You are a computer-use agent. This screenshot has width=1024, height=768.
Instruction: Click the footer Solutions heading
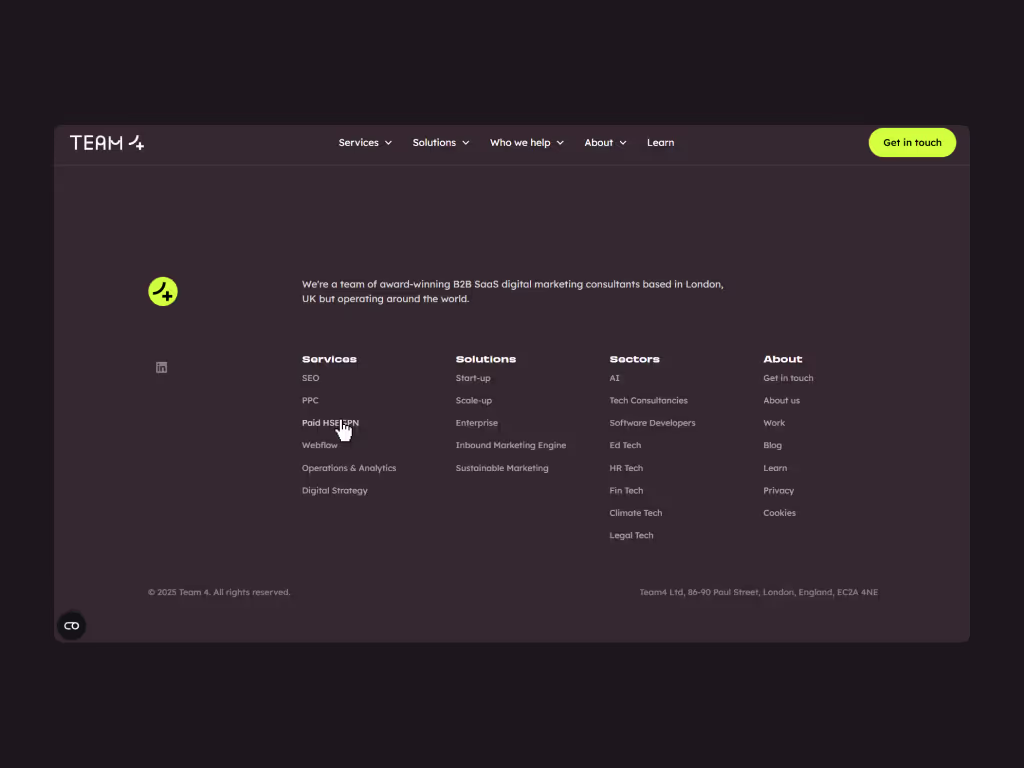486,359
